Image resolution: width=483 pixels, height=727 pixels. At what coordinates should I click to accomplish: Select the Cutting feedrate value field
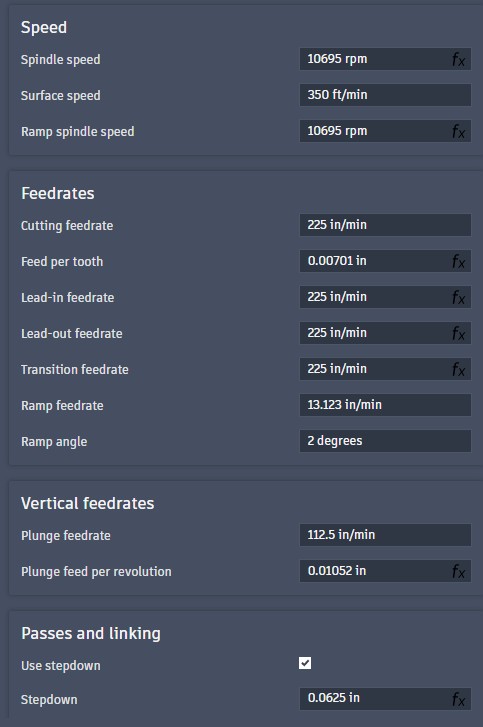click(x=385, y=225)
